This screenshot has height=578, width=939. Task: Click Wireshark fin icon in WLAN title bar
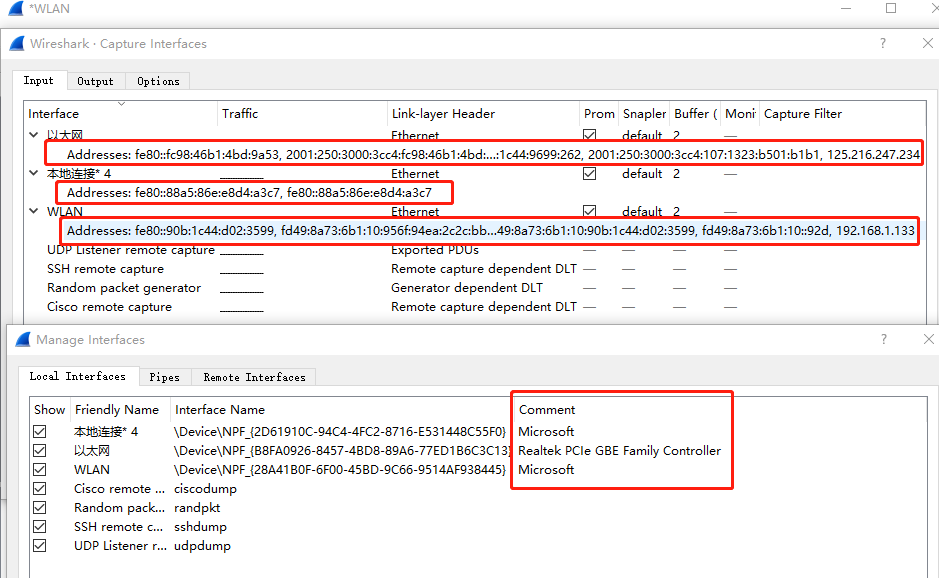[x=16, y=8]
